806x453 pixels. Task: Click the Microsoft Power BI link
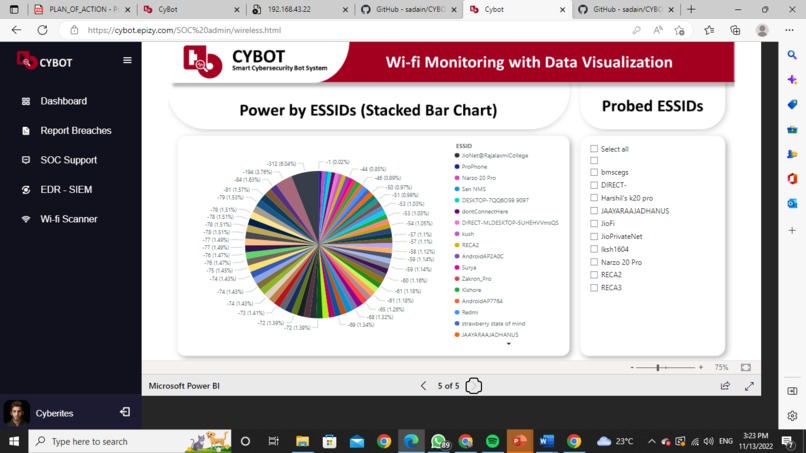click(x=184, y=386)
